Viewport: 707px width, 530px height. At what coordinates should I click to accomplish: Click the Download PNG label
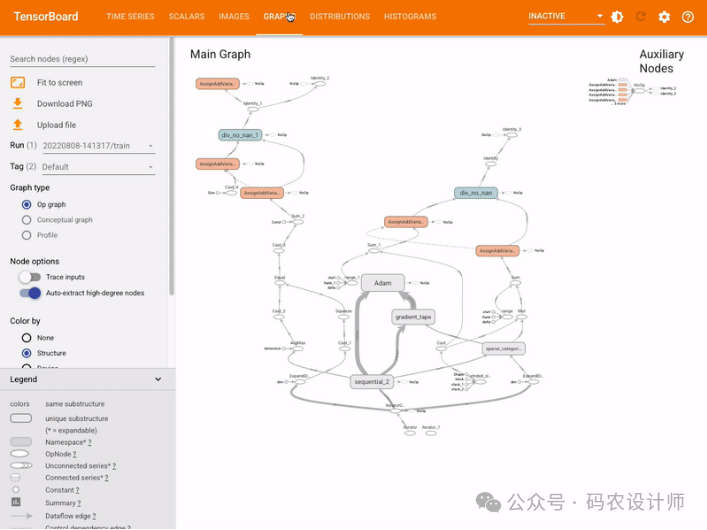(64, 104)
